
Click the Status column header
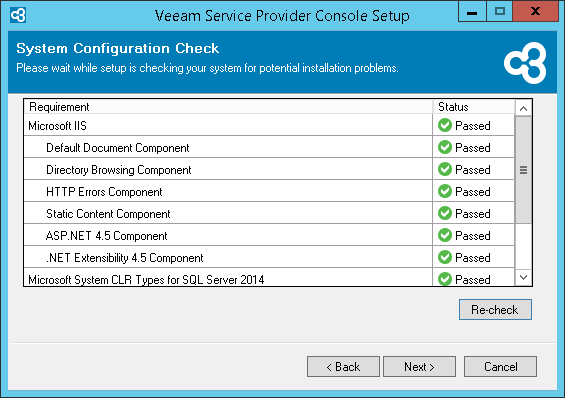click(473, 107)
